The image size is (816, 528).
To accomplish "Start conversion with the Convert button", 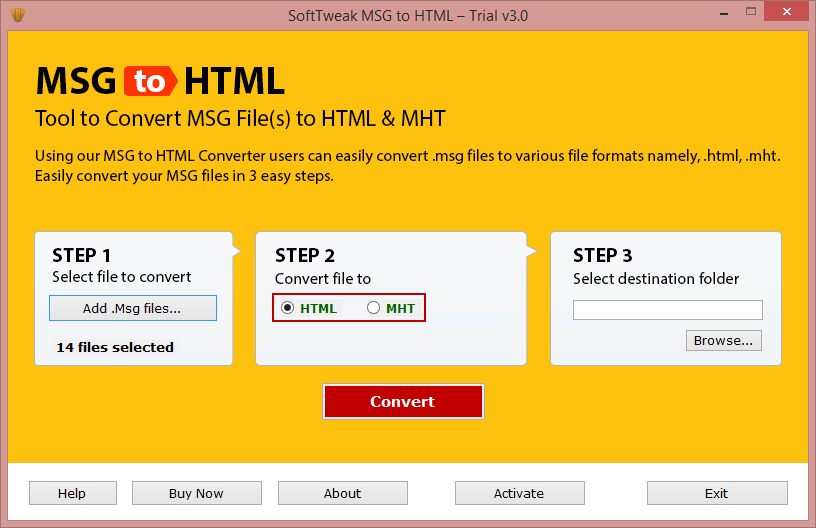I will point(403,401).
